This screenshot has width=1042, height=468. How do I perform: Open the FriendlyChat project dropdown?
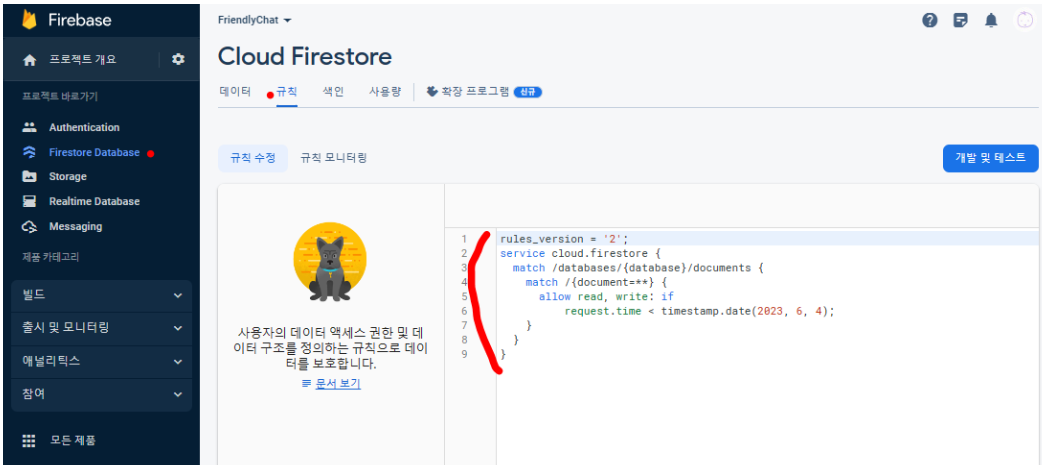(255, 20)
